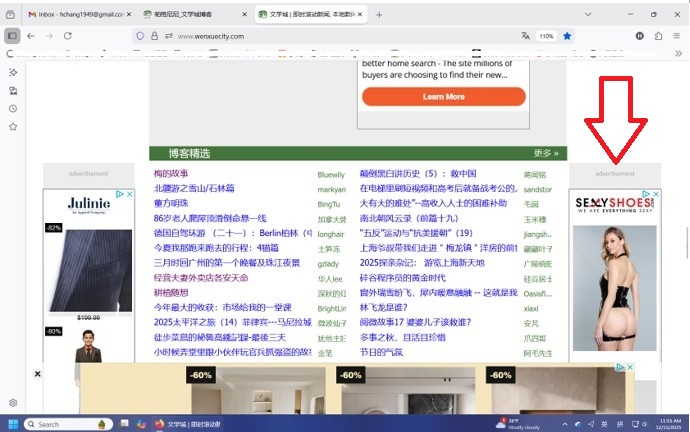Open the page translation icon
690x432 pixels.
(525, 36)
